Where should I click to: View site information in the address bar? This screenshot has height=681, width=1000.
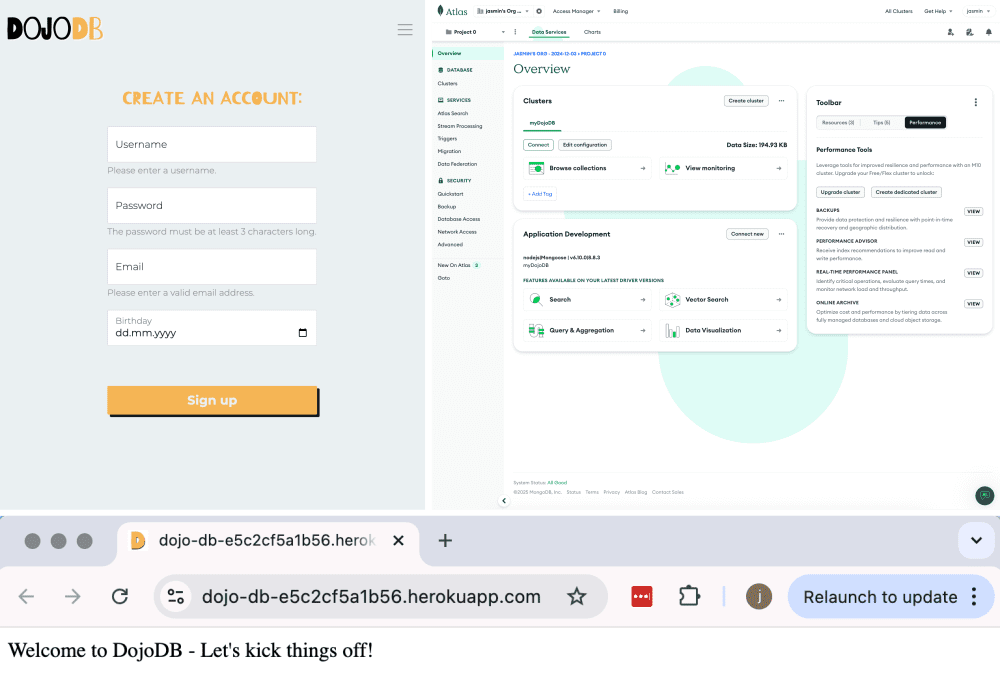pyautogui.click(x=175, y=596)
